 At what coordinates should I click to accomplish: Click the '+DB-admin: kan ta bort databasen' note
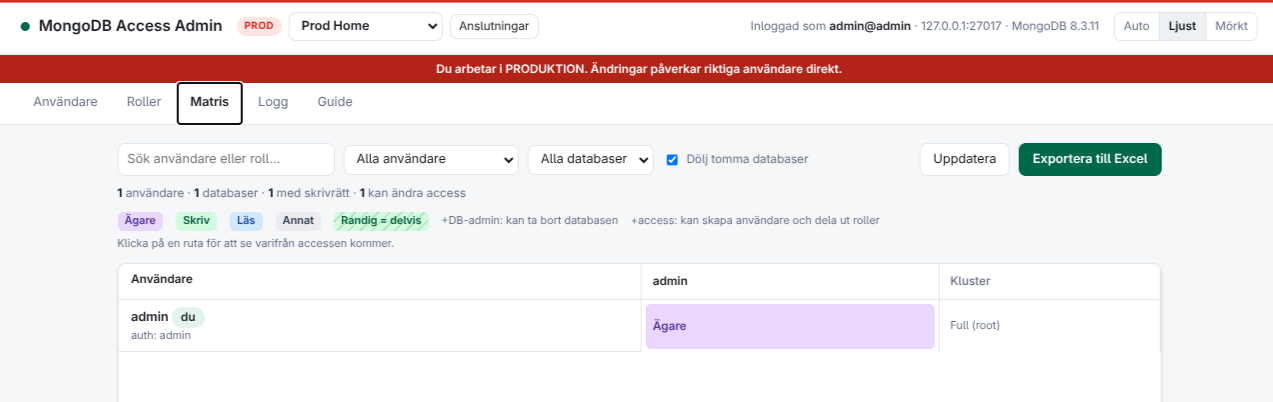pos(530,220)
